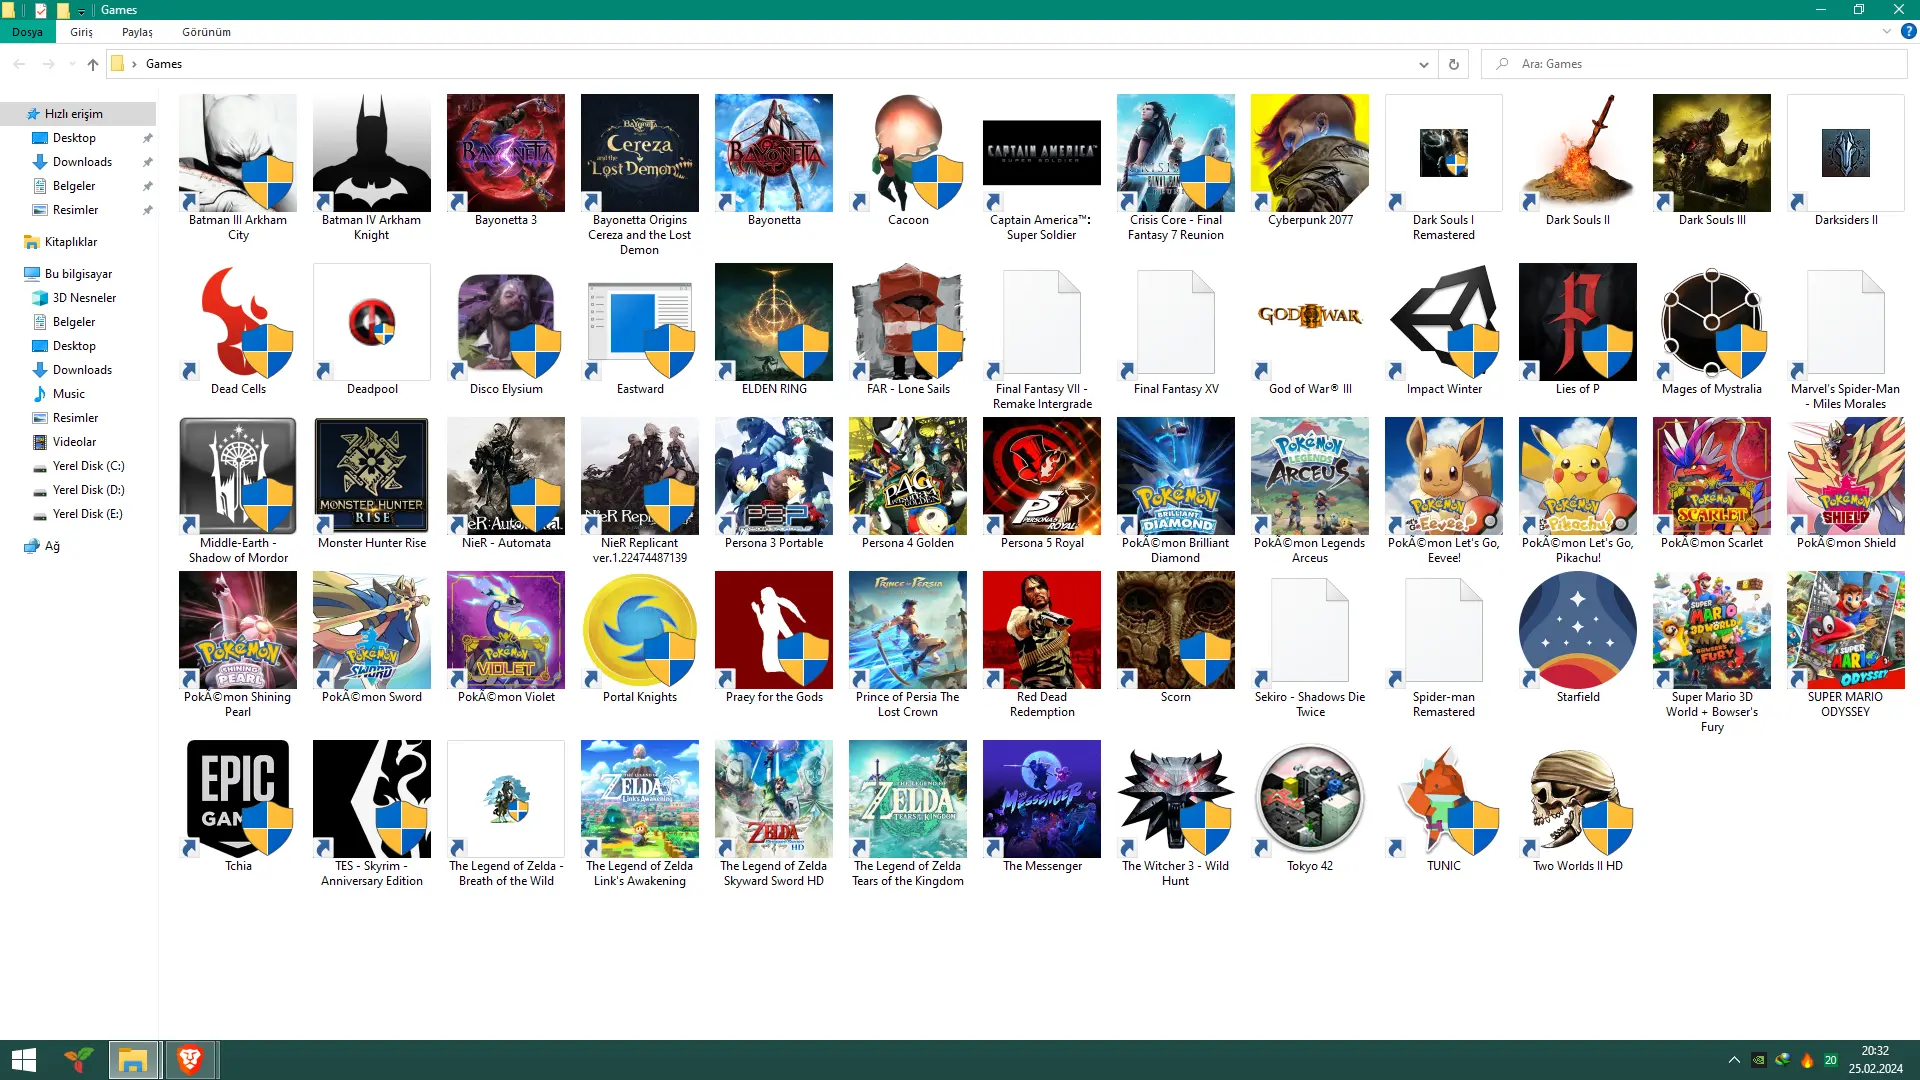The image size is (1920, 1080).
Task: Expand the ribbon with the chevron
Action: click(1887, 31)
